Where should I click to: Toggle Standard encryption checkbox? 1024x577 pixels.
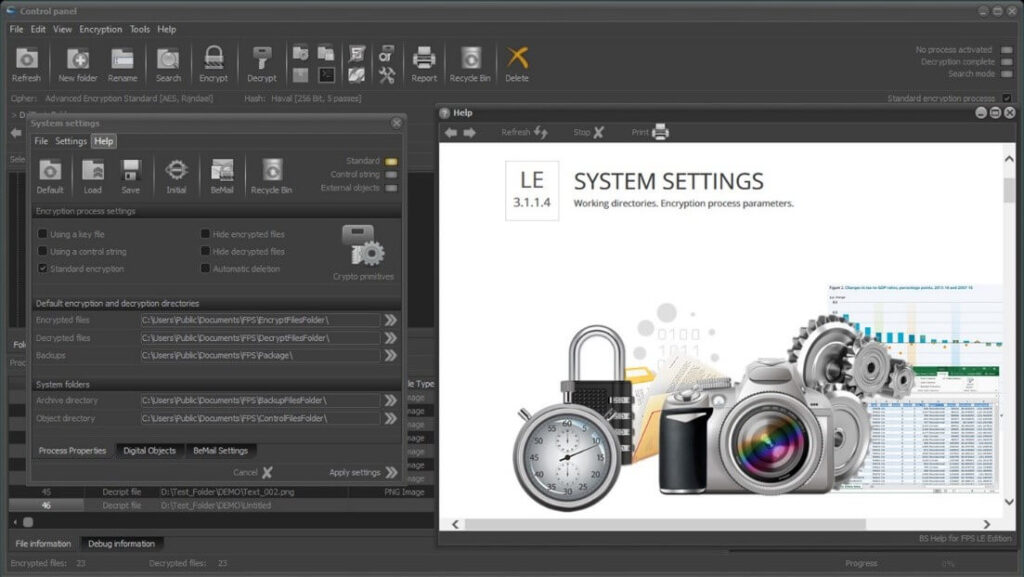pyautogui.click(x=42, y=268)
